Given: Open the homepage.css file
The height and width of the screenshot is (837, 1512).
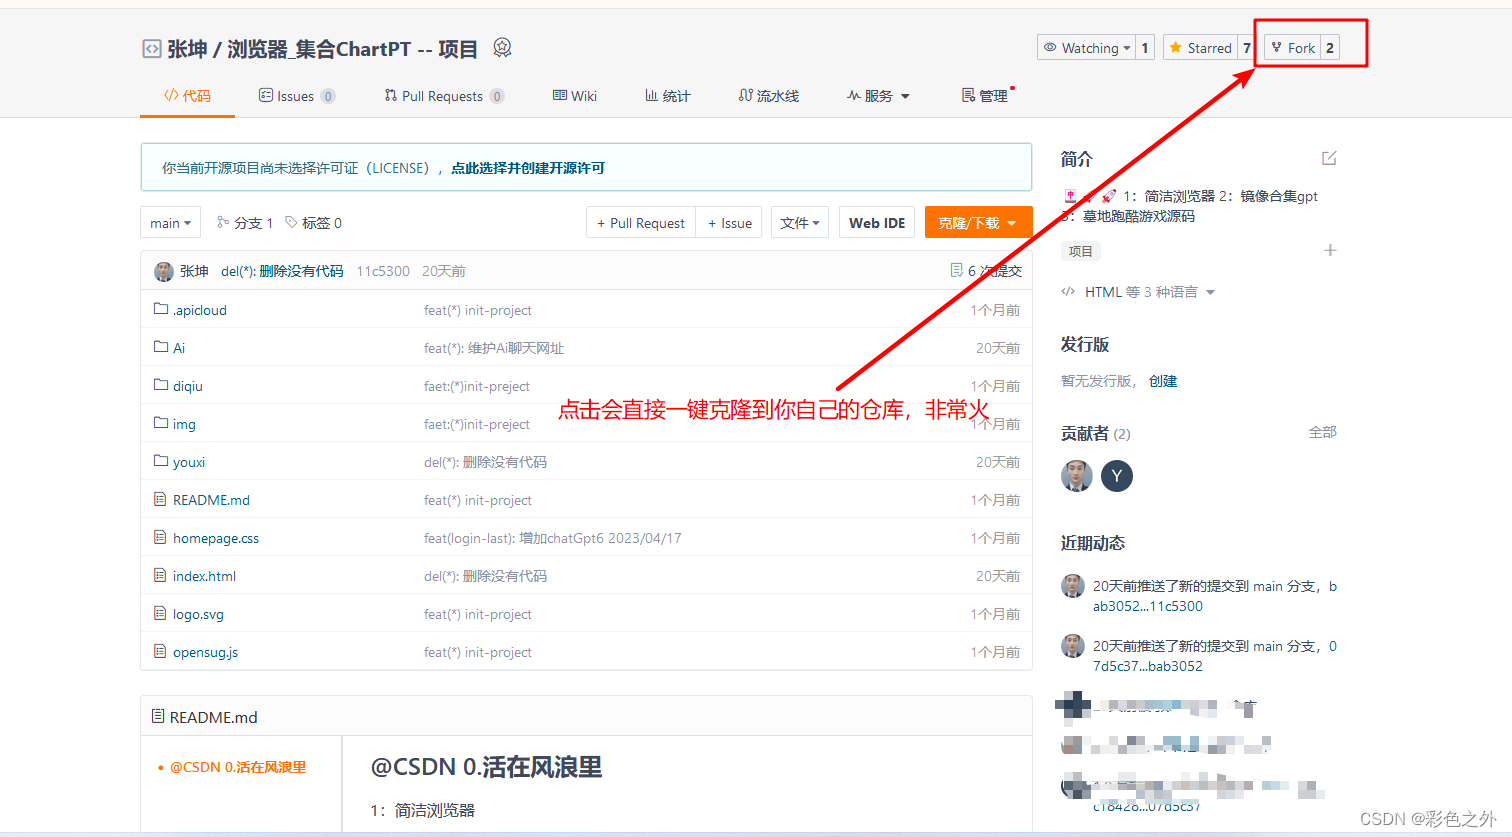Looking at the screenshot, I should click(x=216, y=538).
